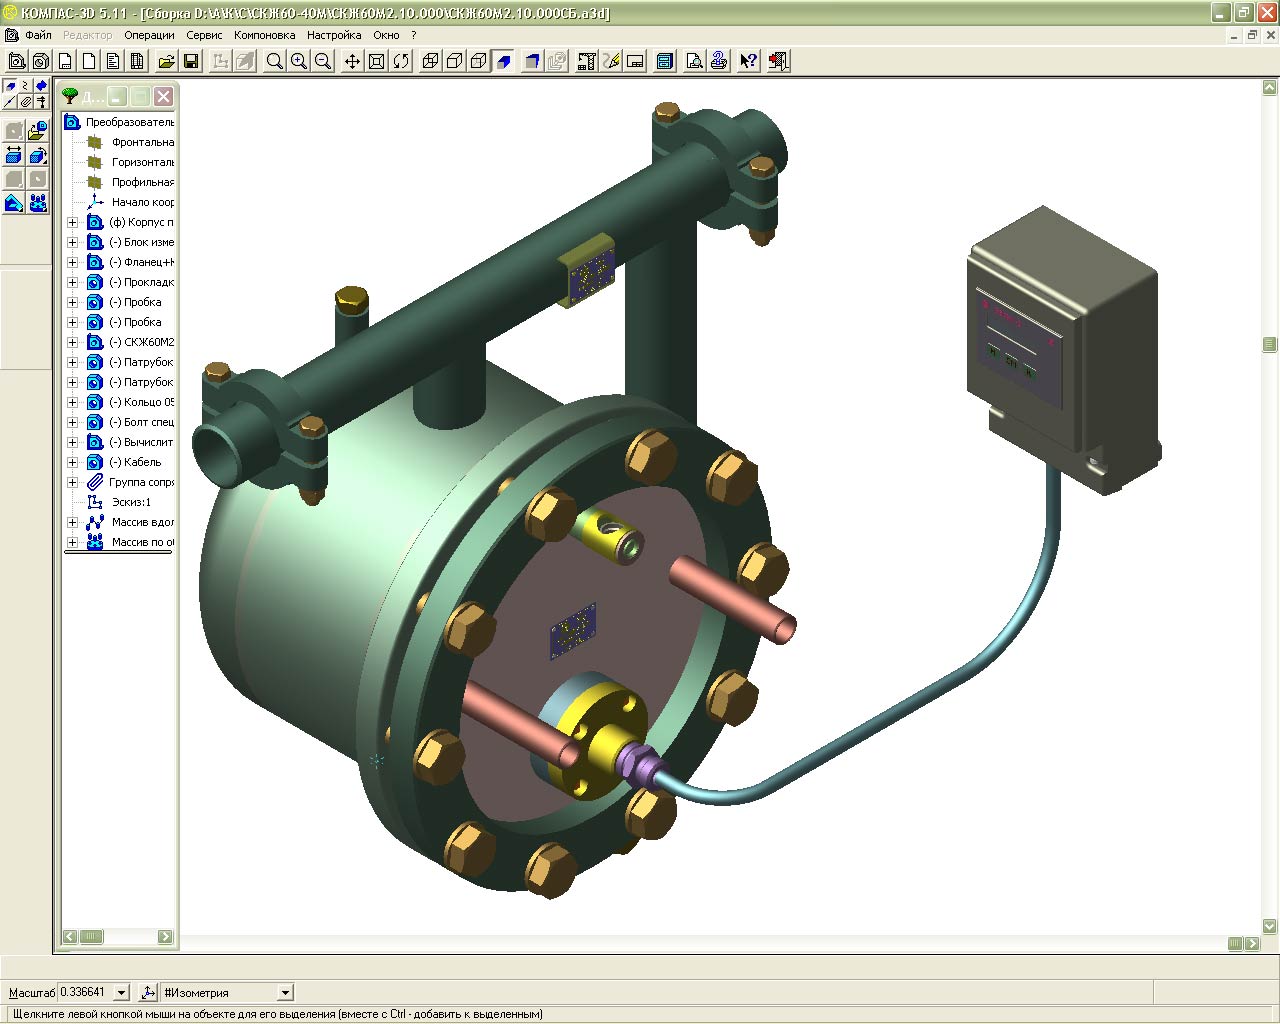Open the #Изометрия orientation dropdown

point(285,992)
